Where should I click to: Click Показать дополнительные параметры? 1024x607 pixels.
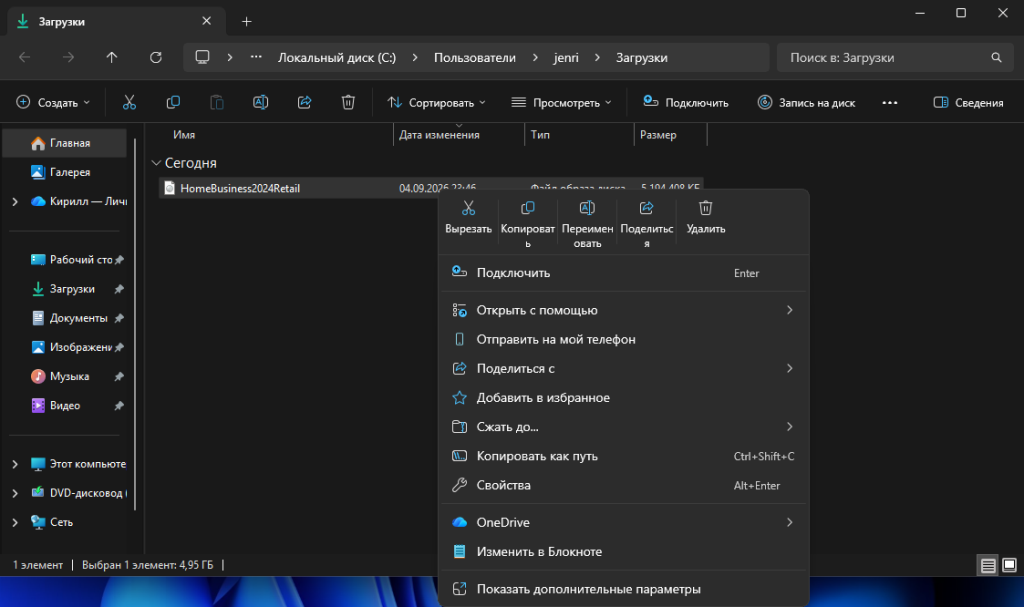[x=624, y=589]
